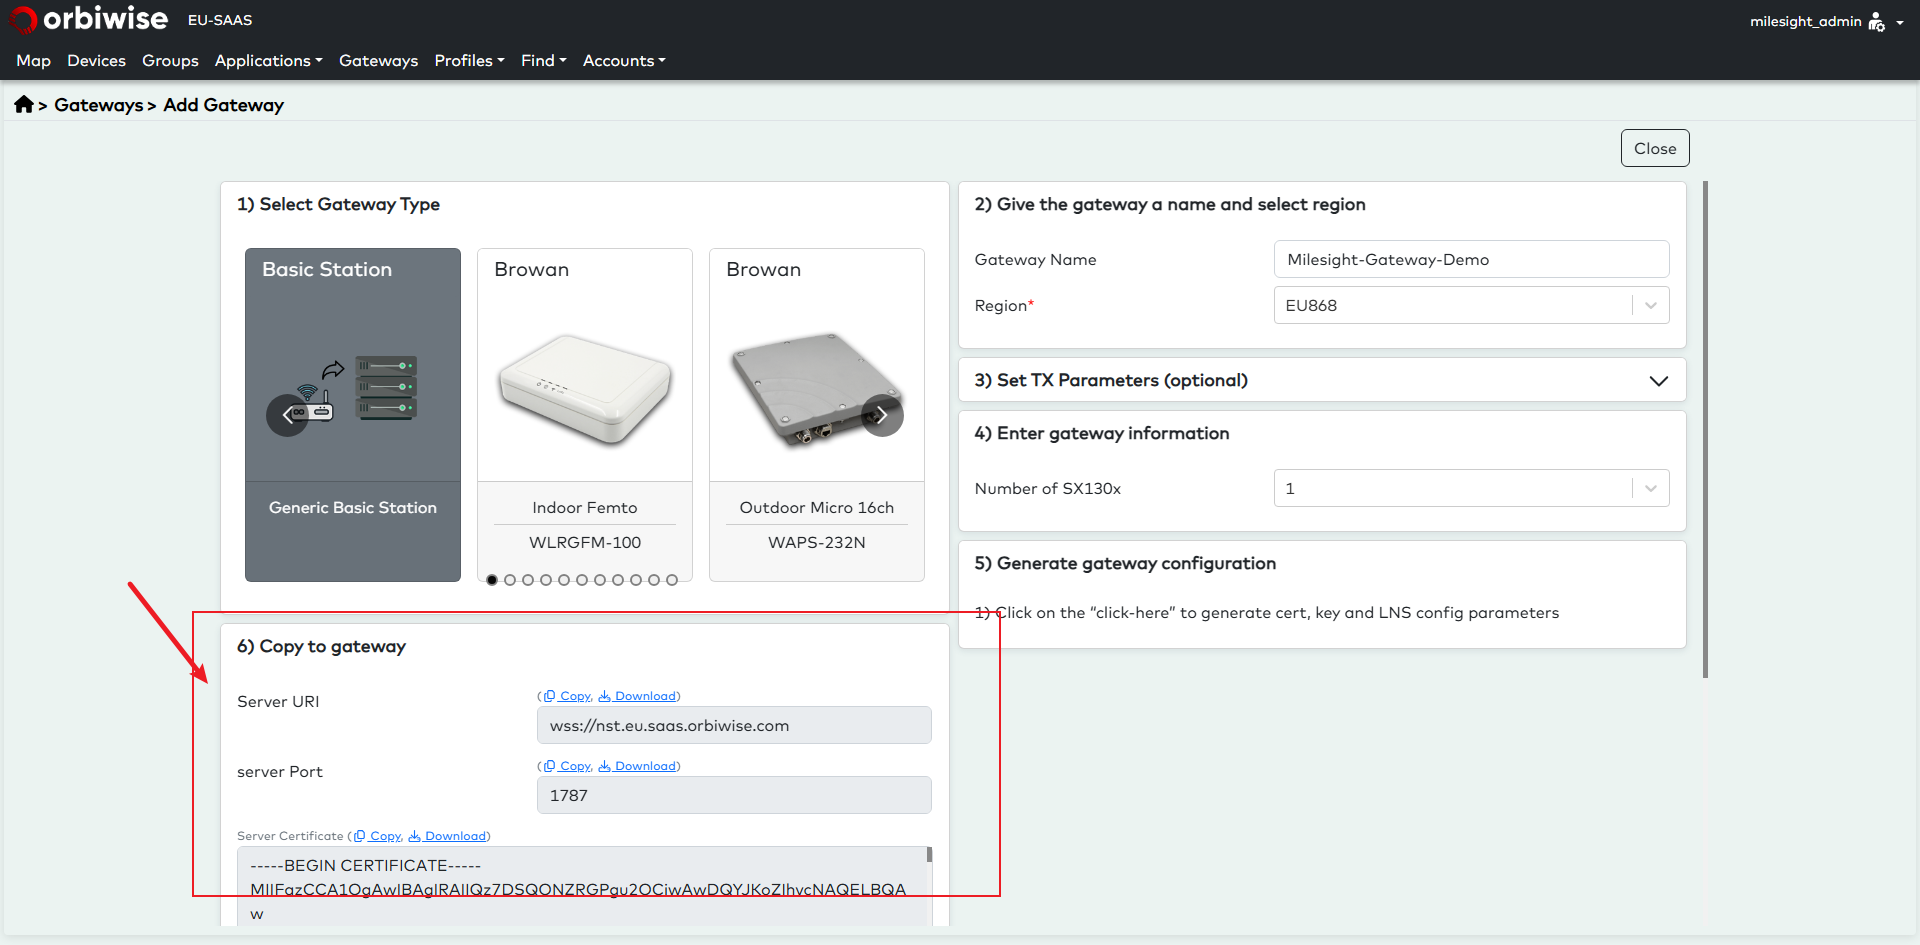This screenshot has width=1920, height=945.
Task: Open the Region dropdown showing EU868
Action: point(1471,305)
